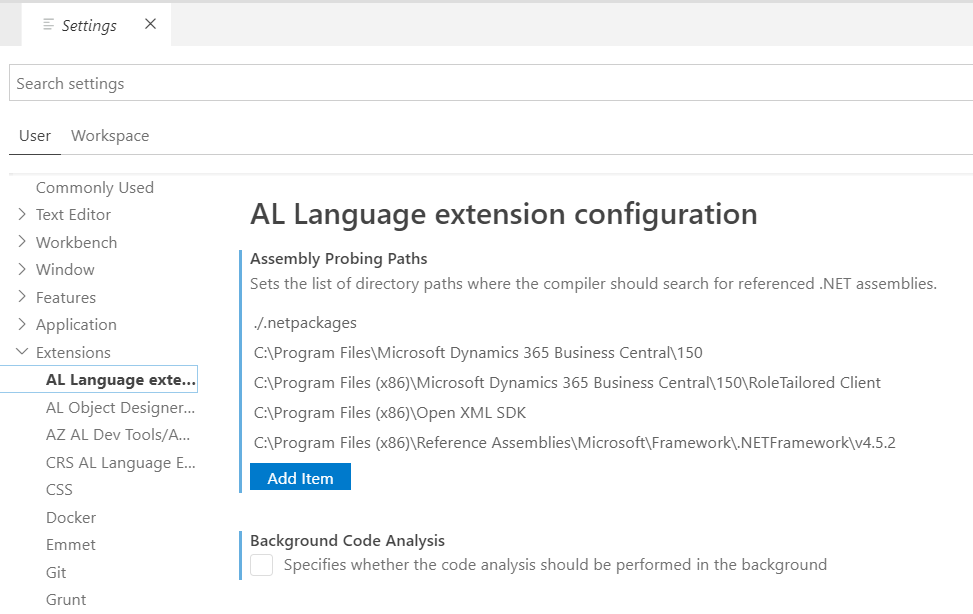Expand the Window chevron
This screenshot has height=614, width=973.
click(22, 269)
